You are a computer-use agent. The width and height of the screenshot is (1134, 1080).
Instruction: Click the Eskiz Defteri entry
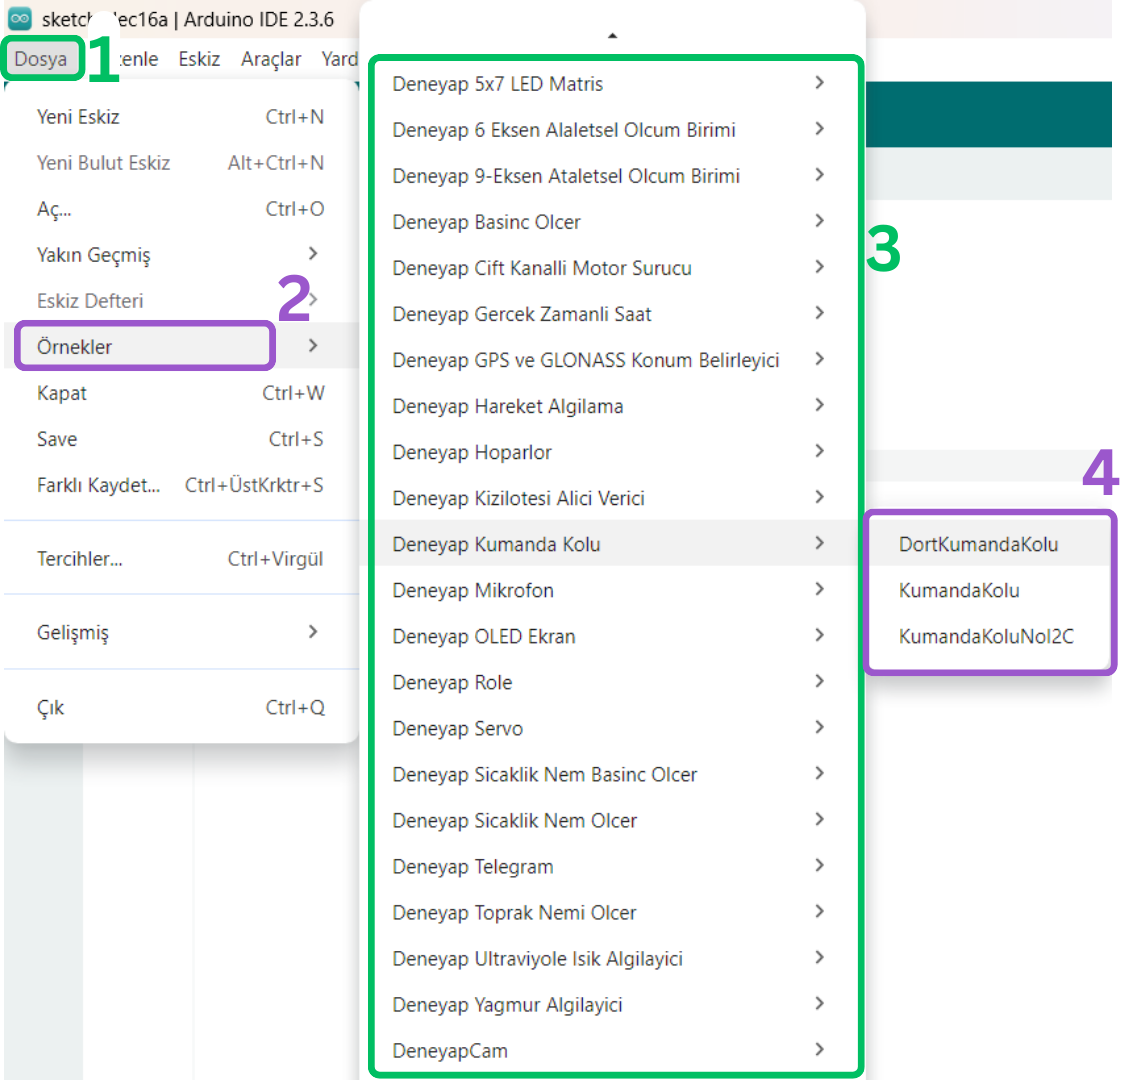pos(181,301)
